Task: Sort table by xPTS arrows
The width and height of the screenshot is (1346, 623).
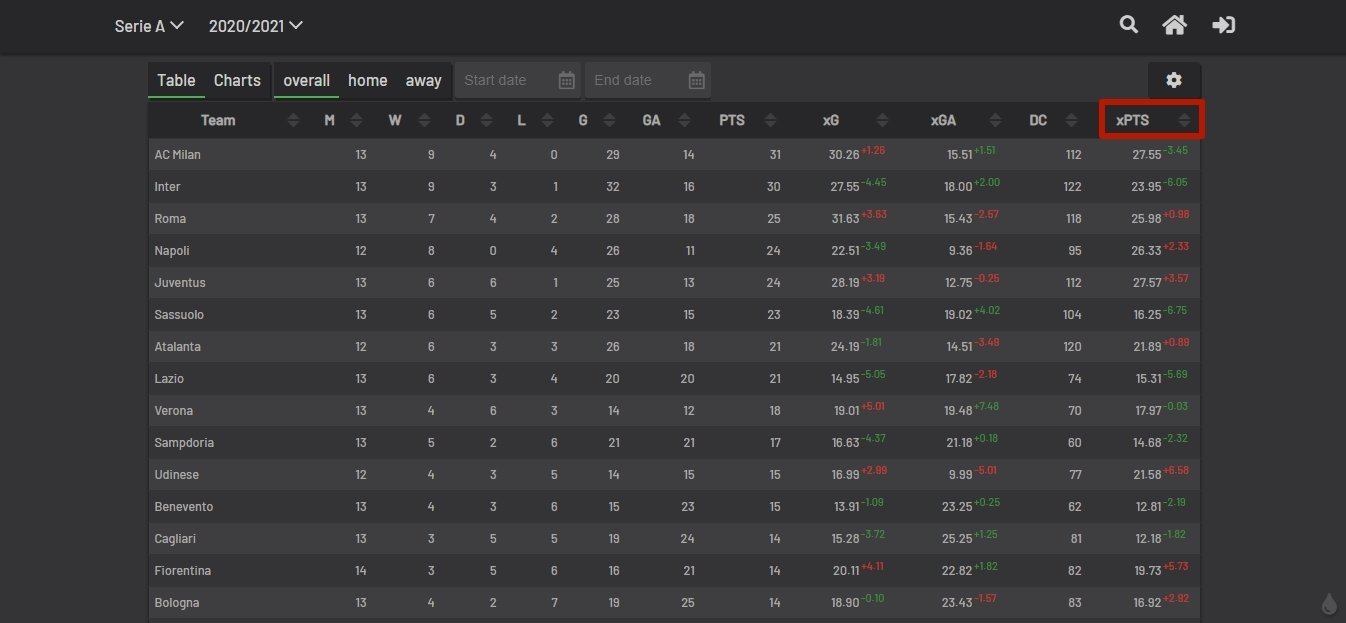Action: coord(1185,121)
